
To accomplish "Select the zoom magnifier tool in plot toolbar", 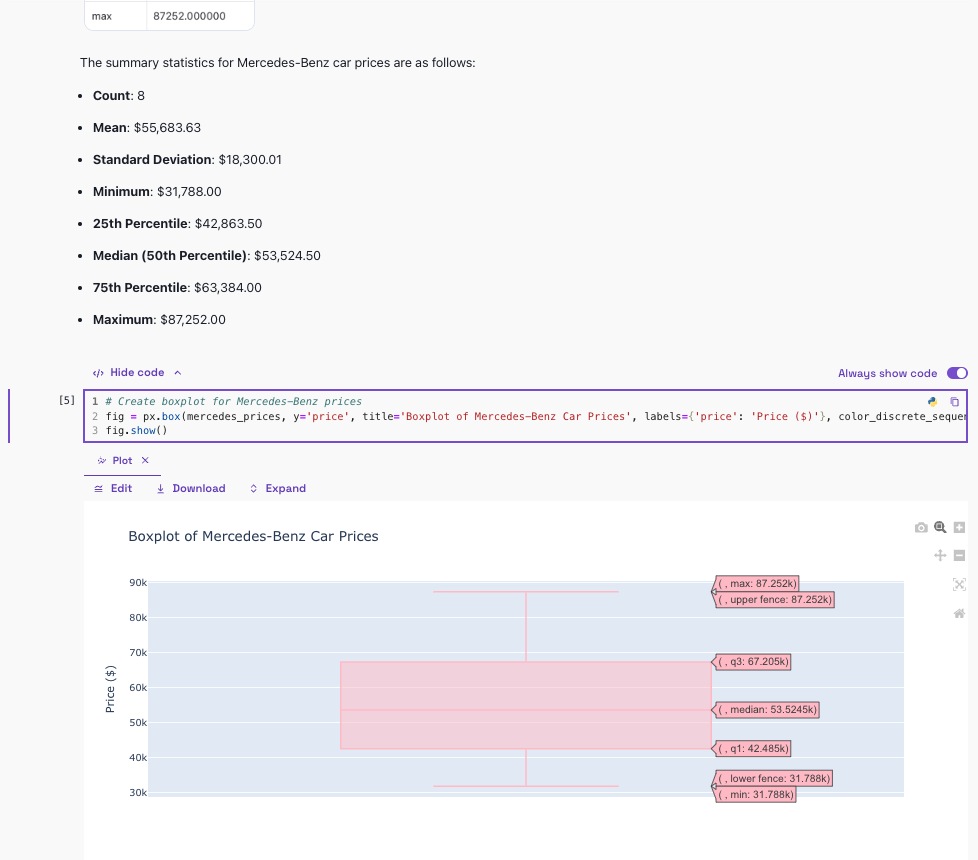I will 940,527.
